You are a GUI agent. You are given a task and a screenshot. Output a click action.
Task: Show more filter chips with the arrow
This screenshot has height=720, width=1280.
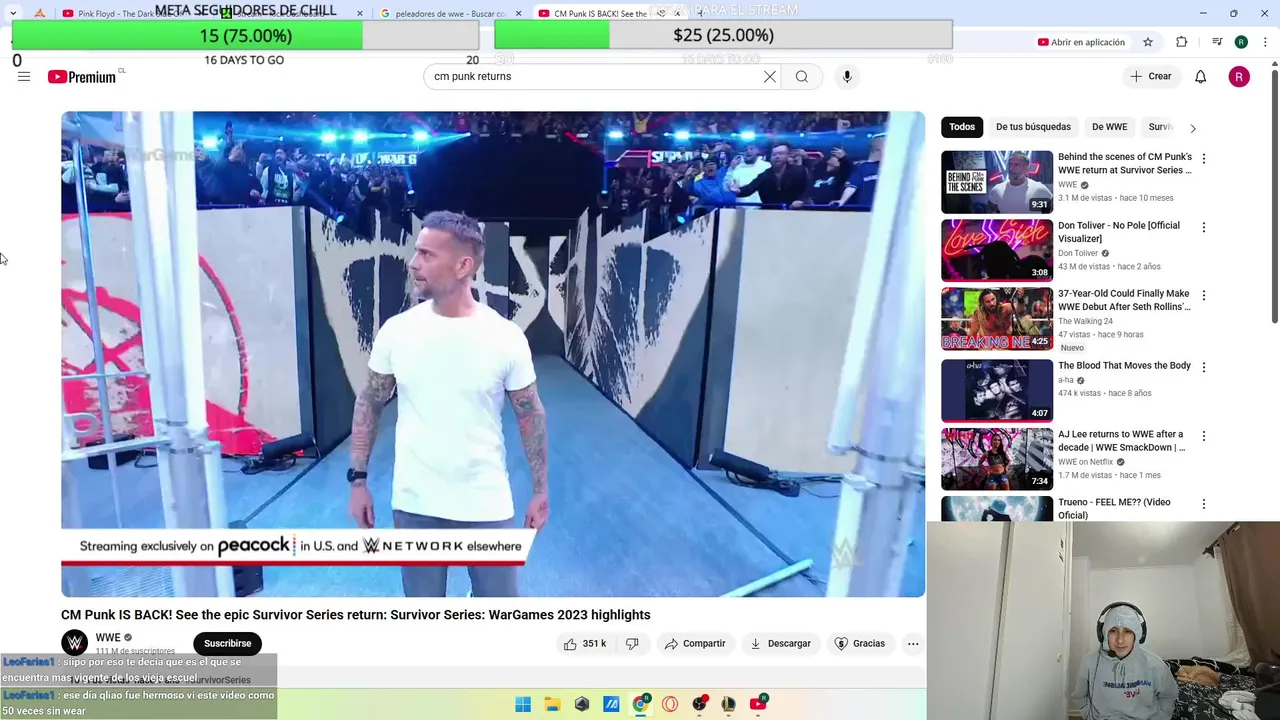click(x=1193, y=128)
